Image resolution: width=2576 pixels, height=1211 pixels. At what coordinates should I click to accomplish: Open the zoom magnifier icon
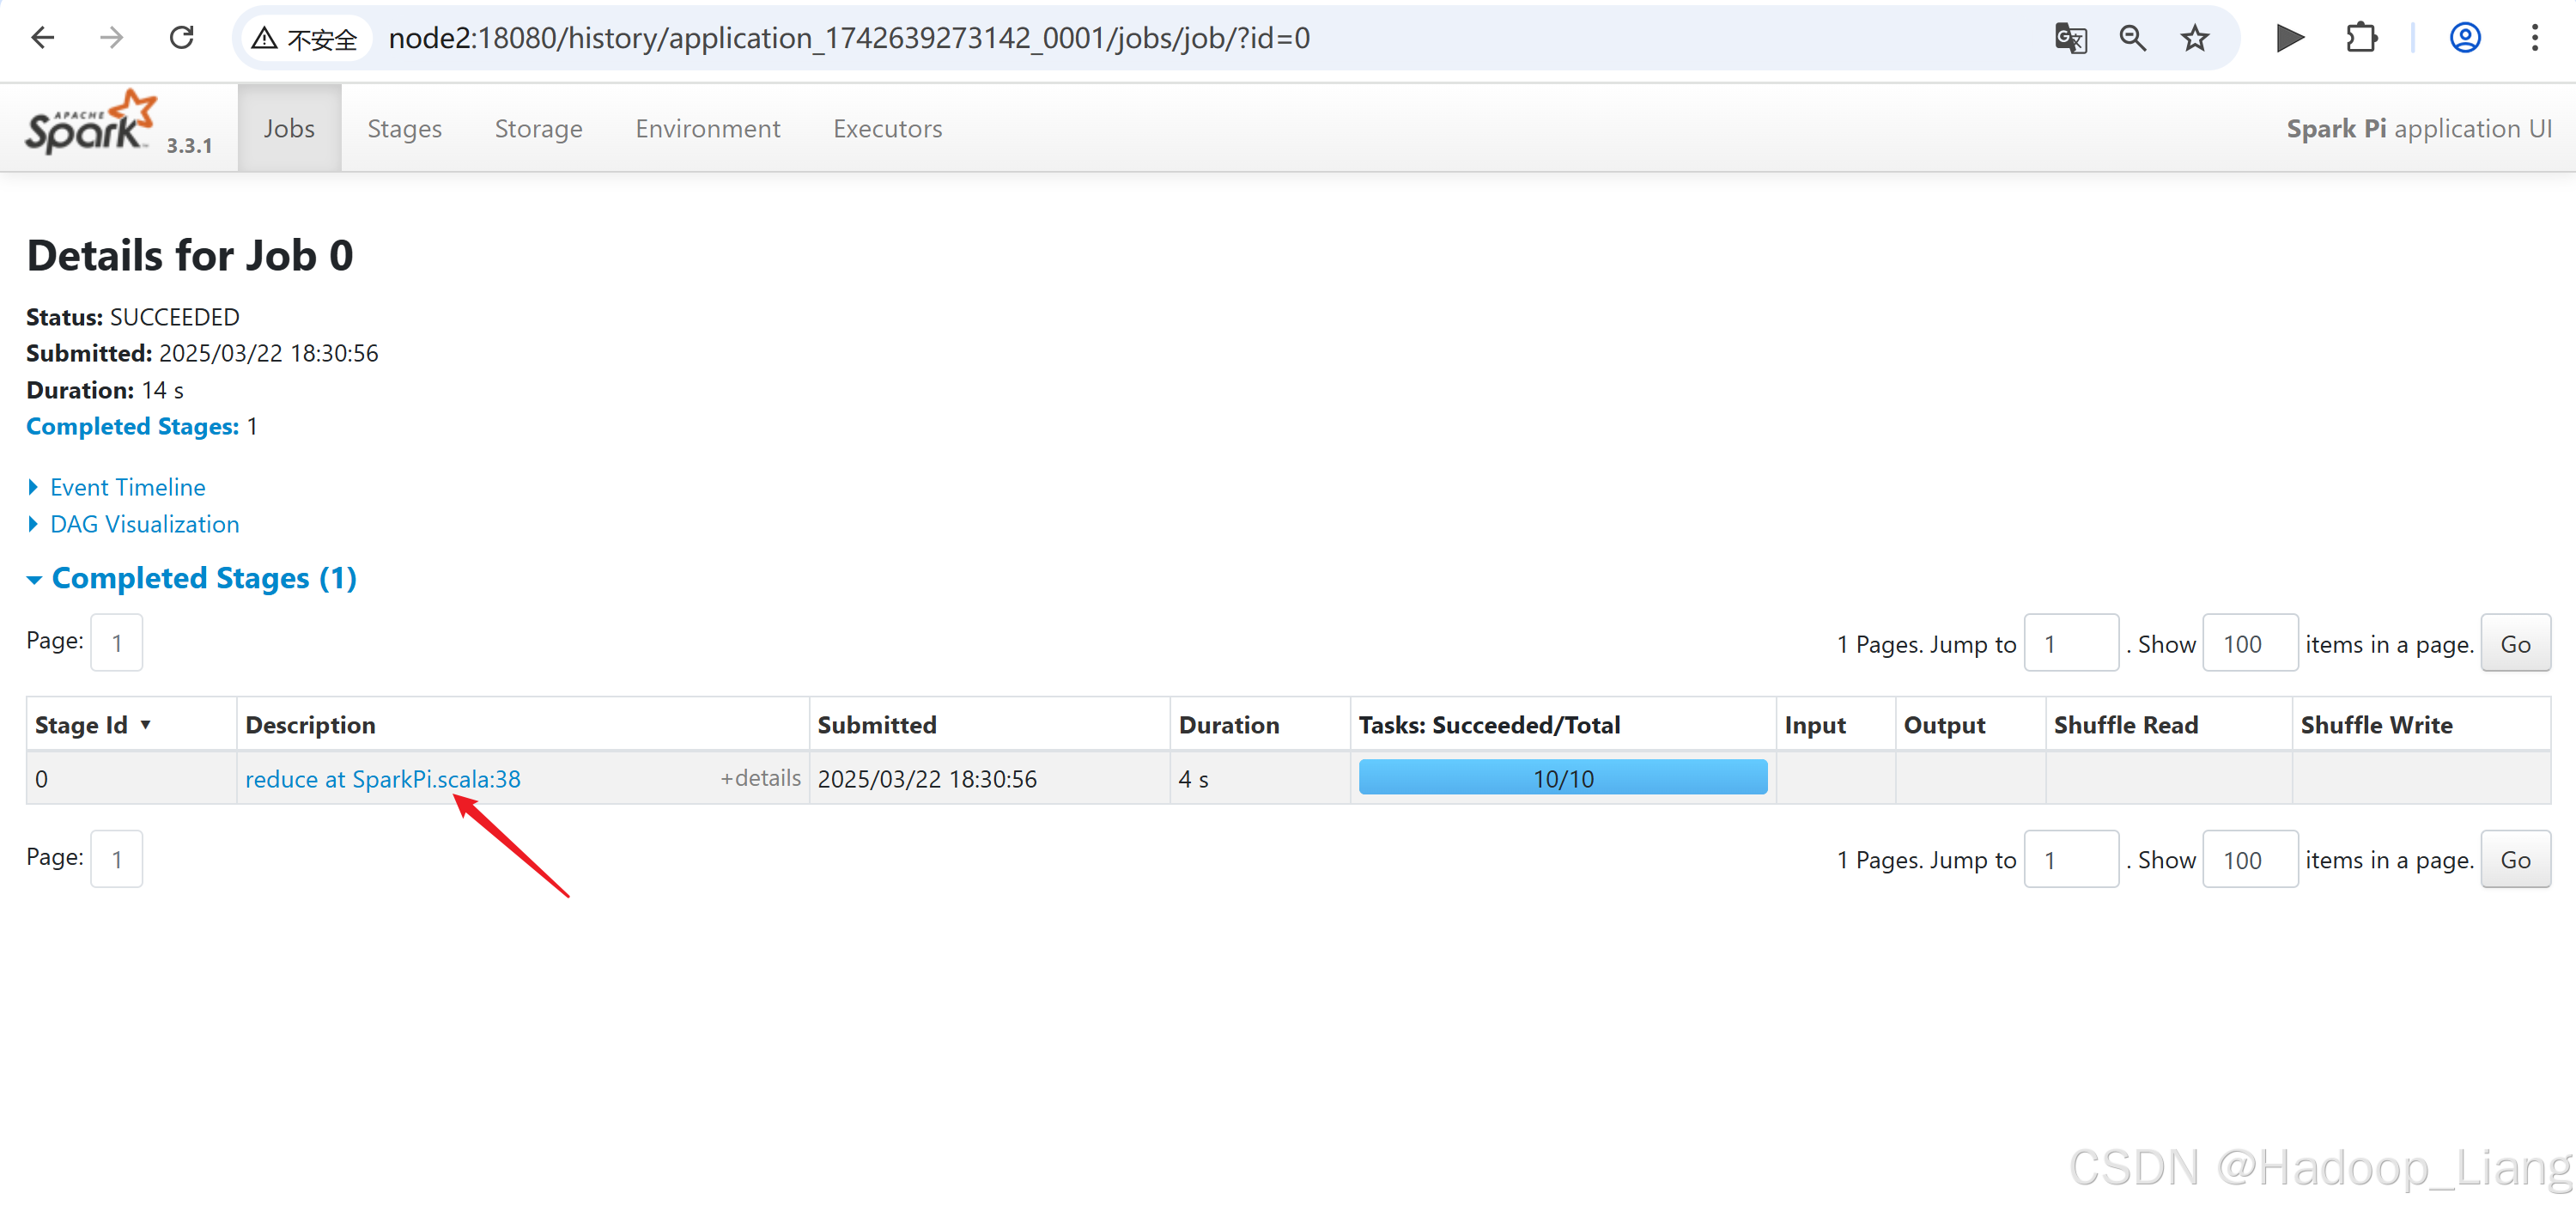(2132, 38)
